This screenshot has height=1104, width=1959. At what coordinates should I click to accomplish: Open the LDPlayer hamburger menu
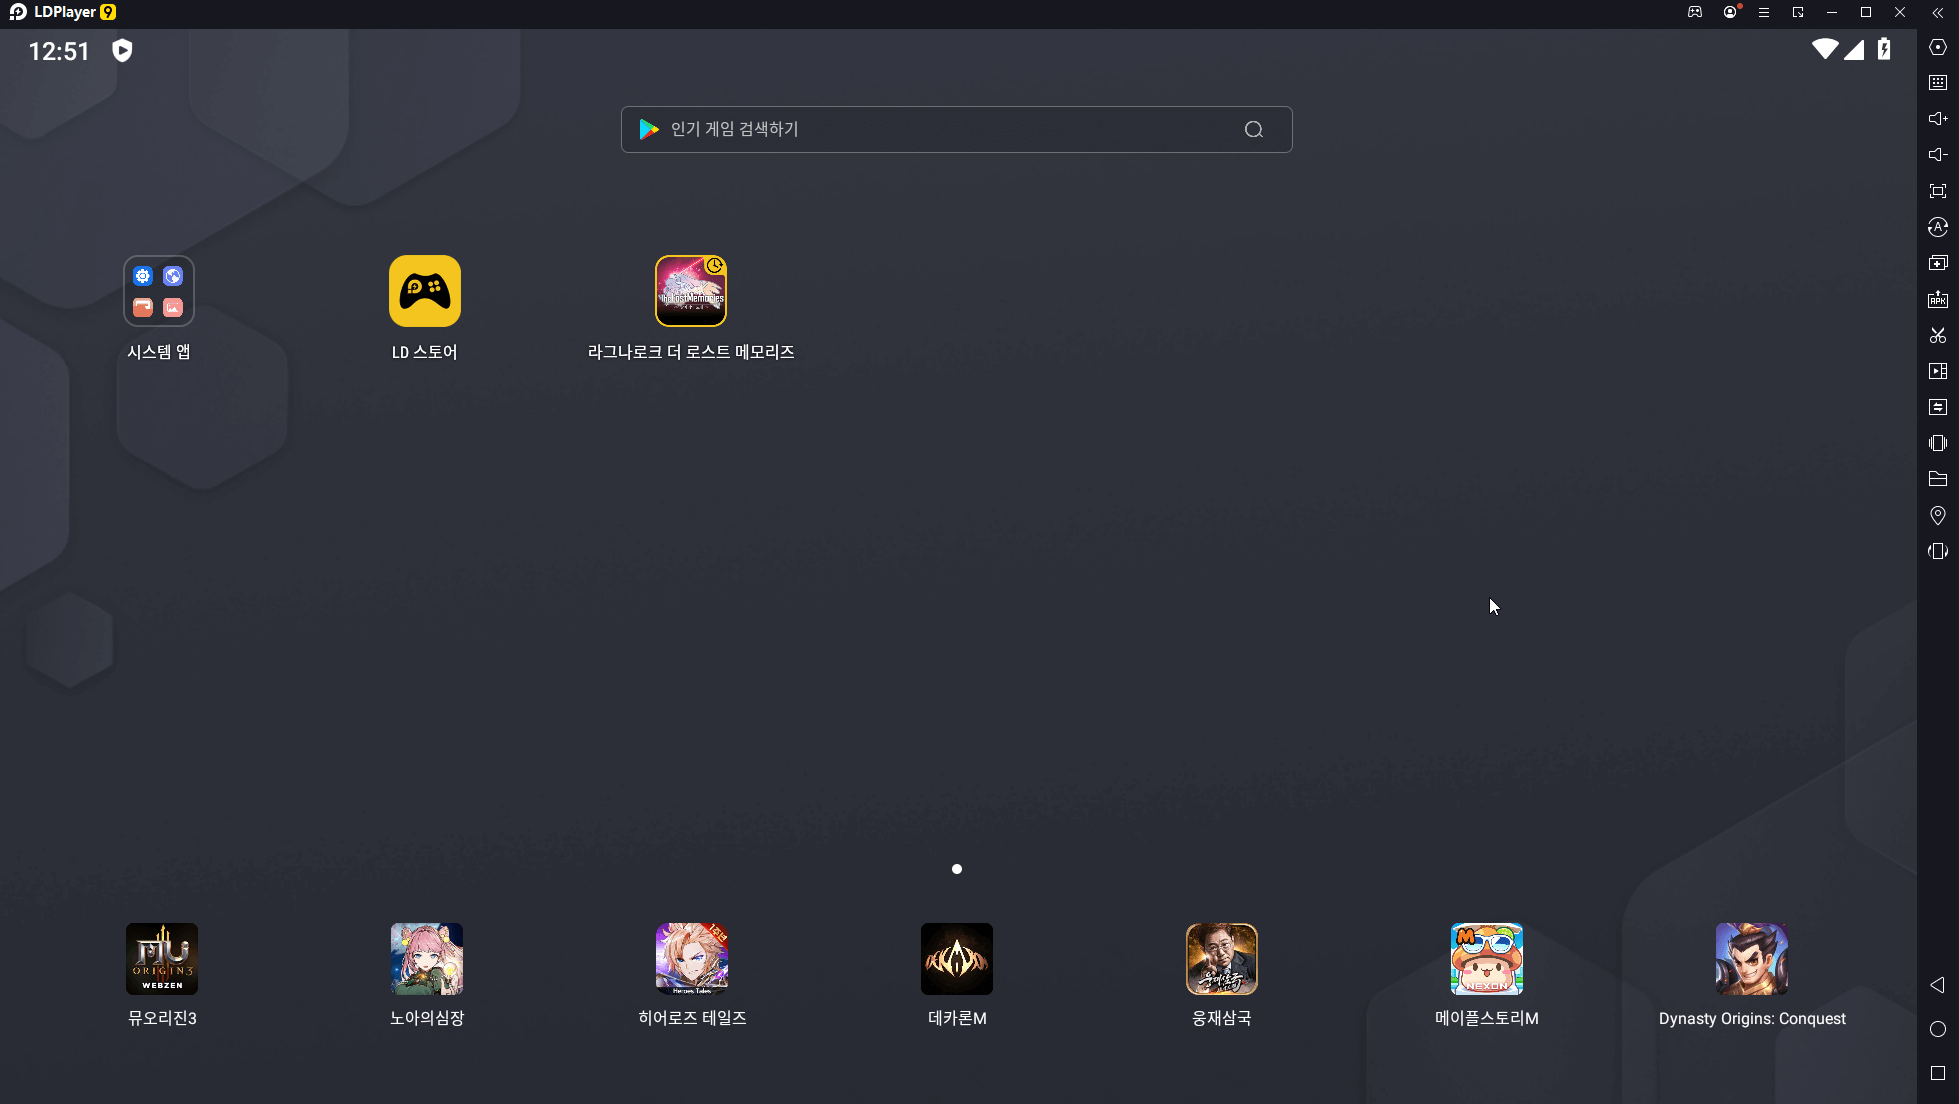coord(1764,13)
